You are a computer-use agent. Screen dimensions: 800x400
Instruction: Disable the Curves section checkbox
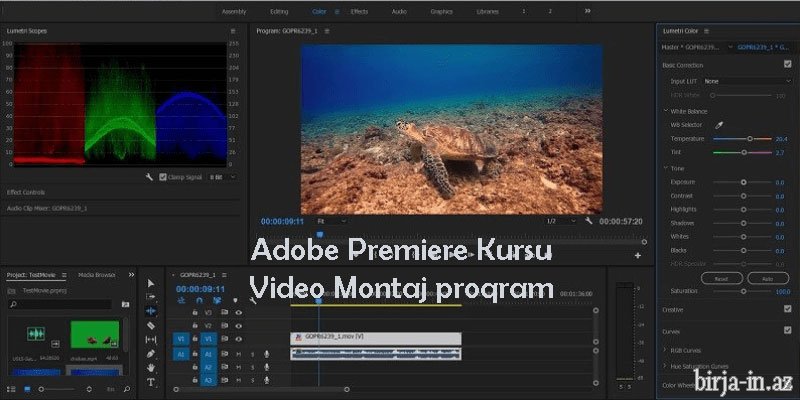click(788, 330)
